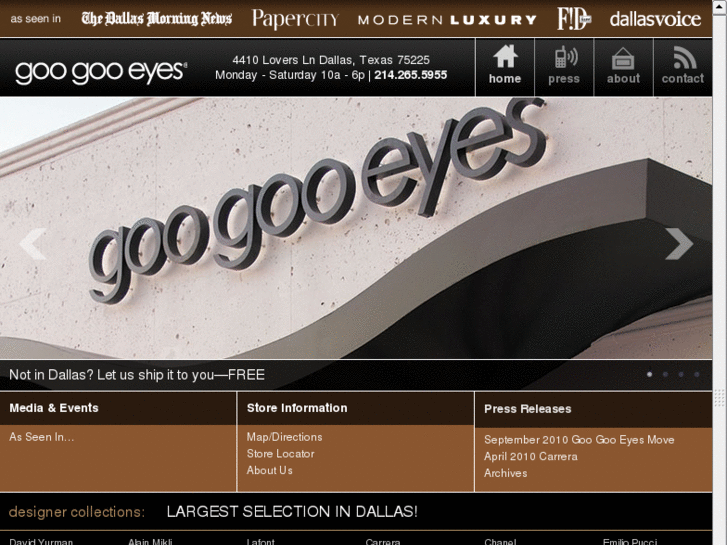
Task: Select the first slideshow dot
Action: pos(650,374)
